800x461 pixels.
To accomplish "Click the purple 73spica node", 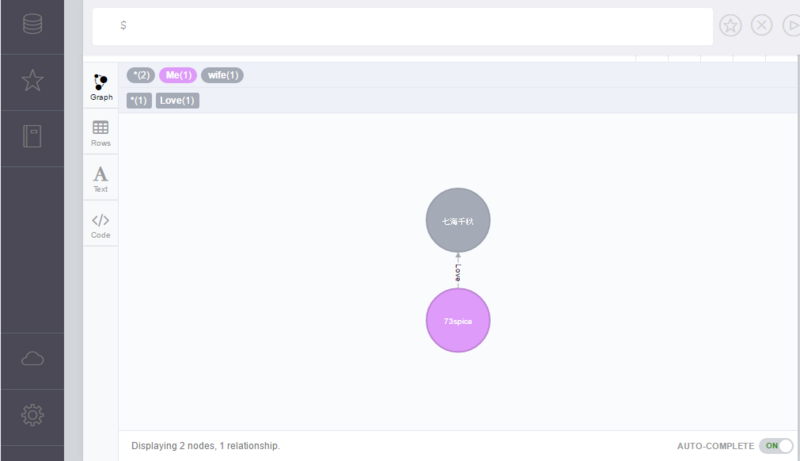I will click(458, 321).
